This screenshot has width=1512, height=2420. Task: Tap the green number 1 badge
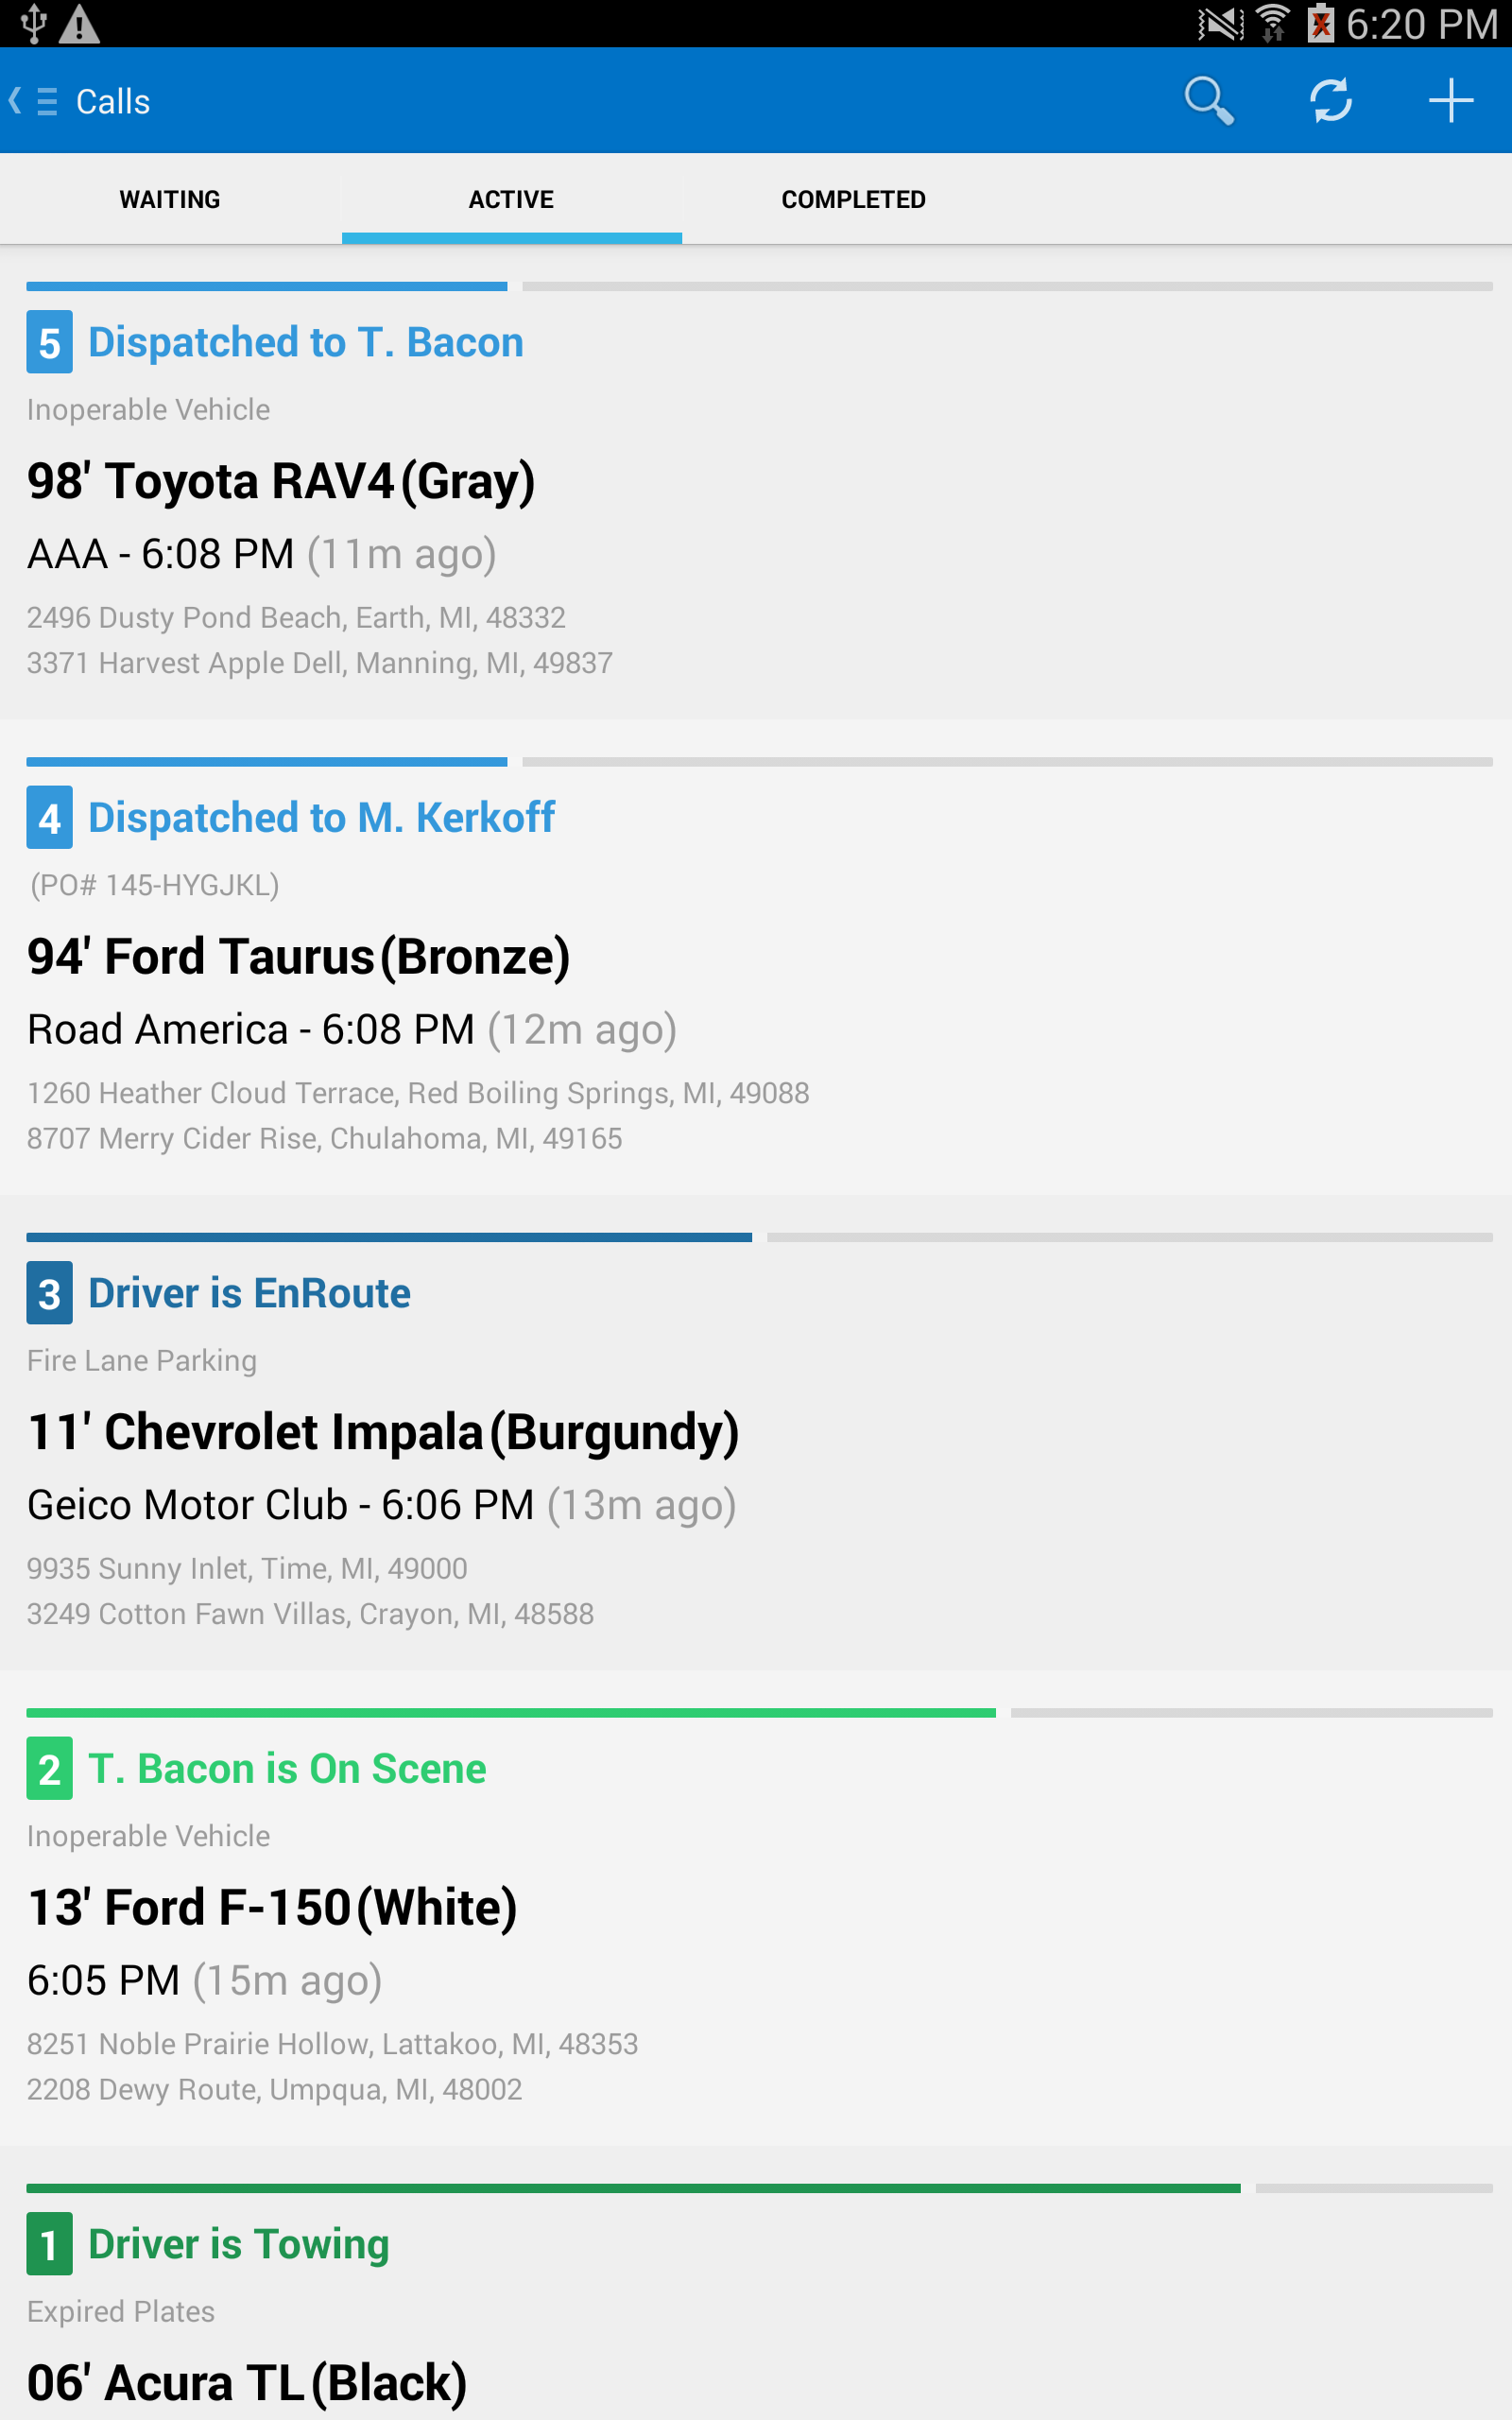point(49,2244)
